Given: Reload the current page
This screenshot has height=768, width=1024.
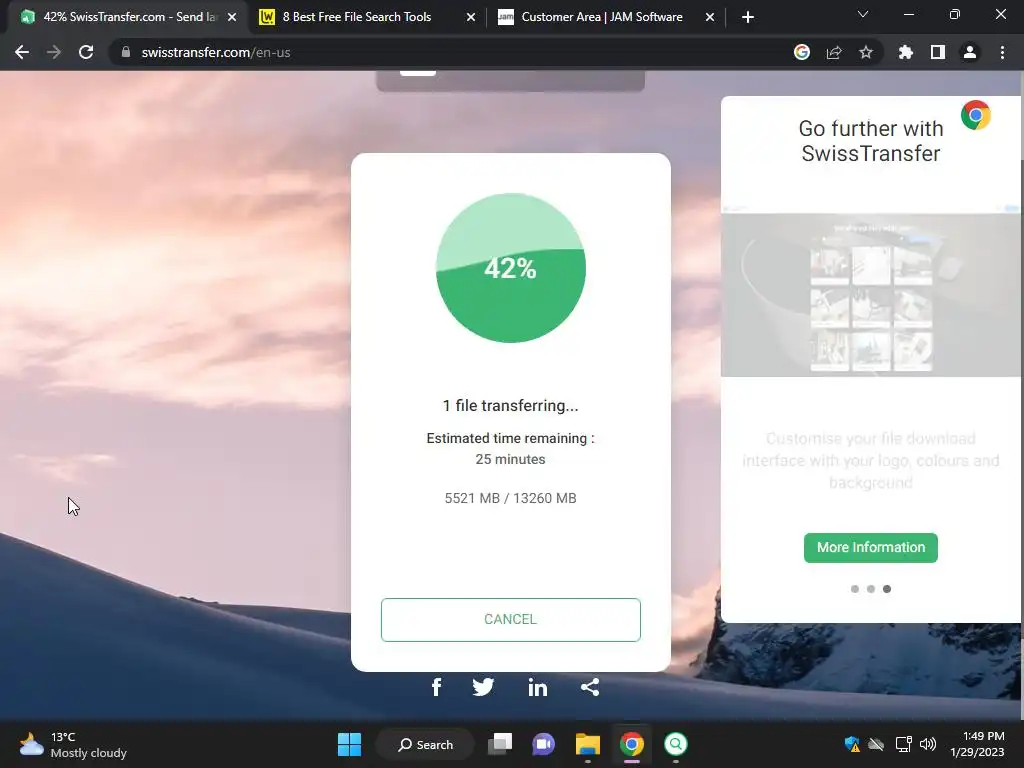Looking at the screenshot, I should point(86,52).
